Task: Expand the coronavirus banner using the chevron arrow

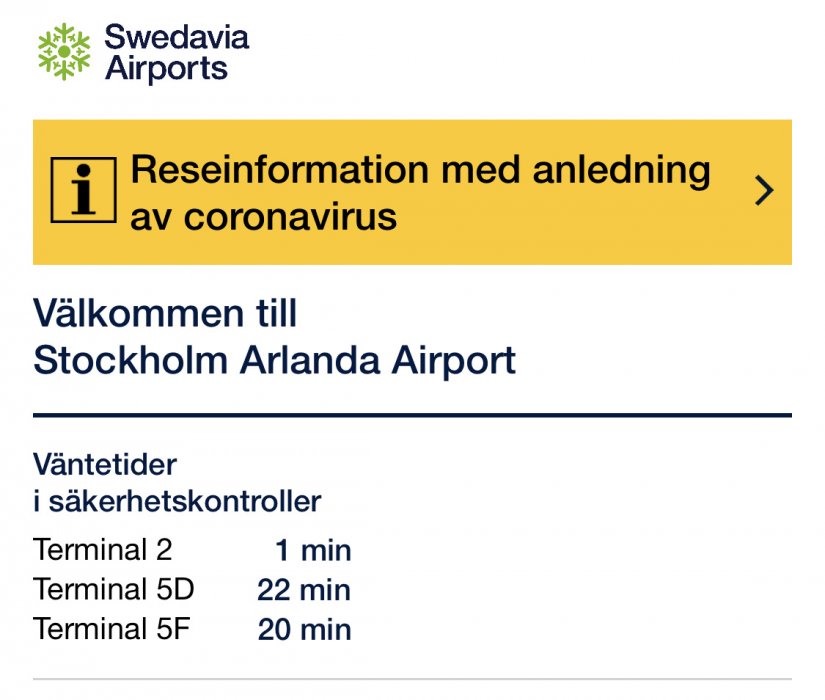Action: point(764,191)
